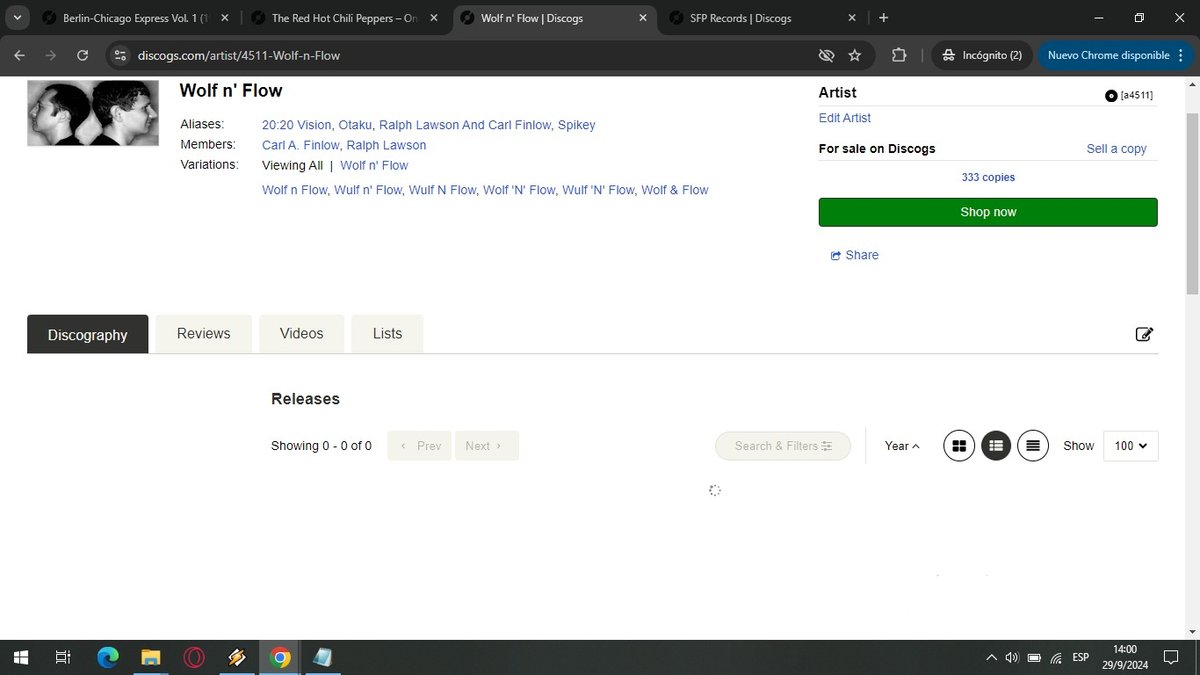Screen dimensions: 1200x675
Task: Select the Wolf & Flow variation
Action: click(675, 190)
